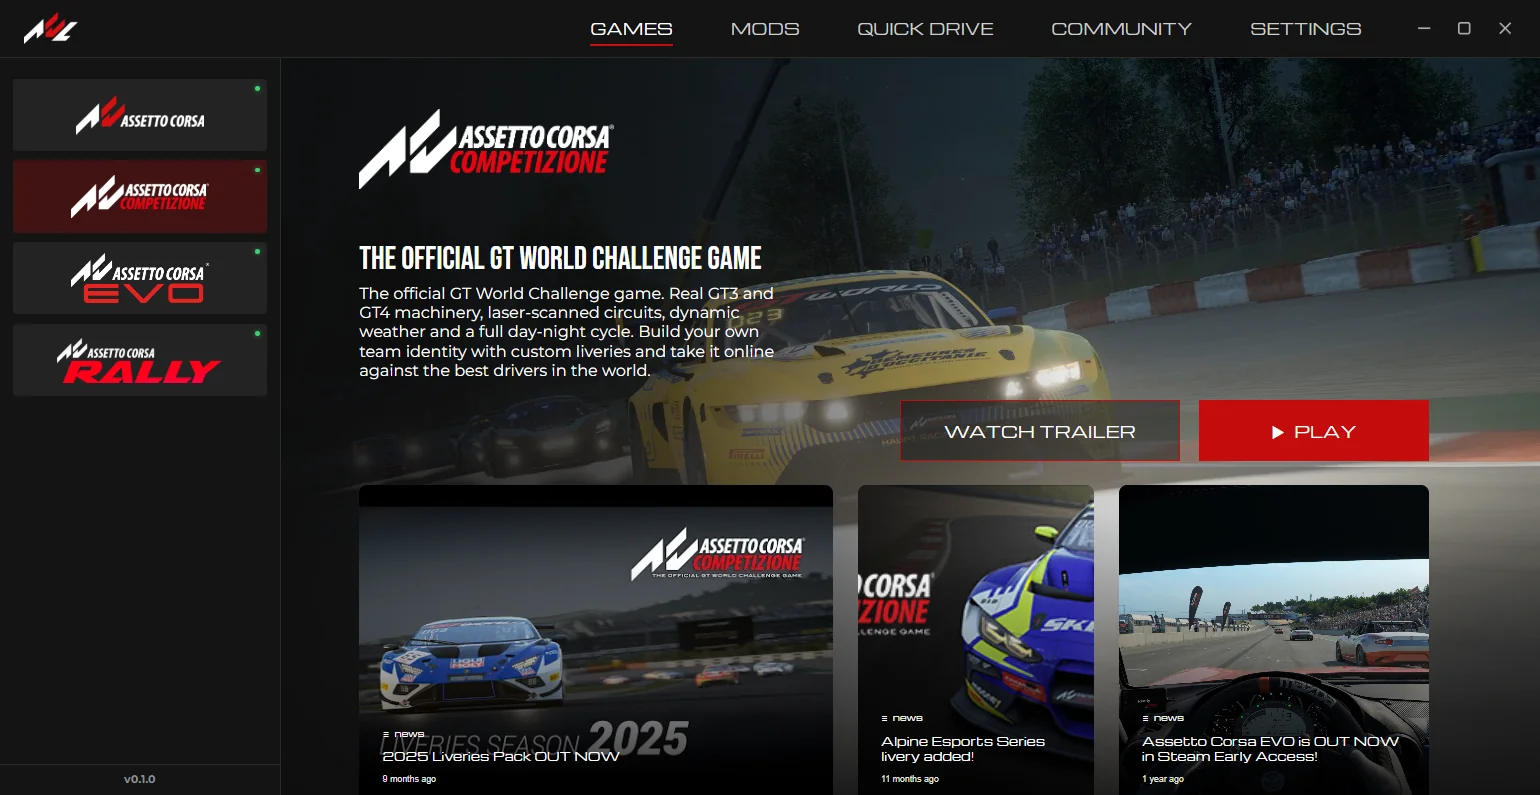Select the Assetto Corsa game tile
Image resolution: width=1540 pixels, height=795 pixels.
[x=140, y=115]
